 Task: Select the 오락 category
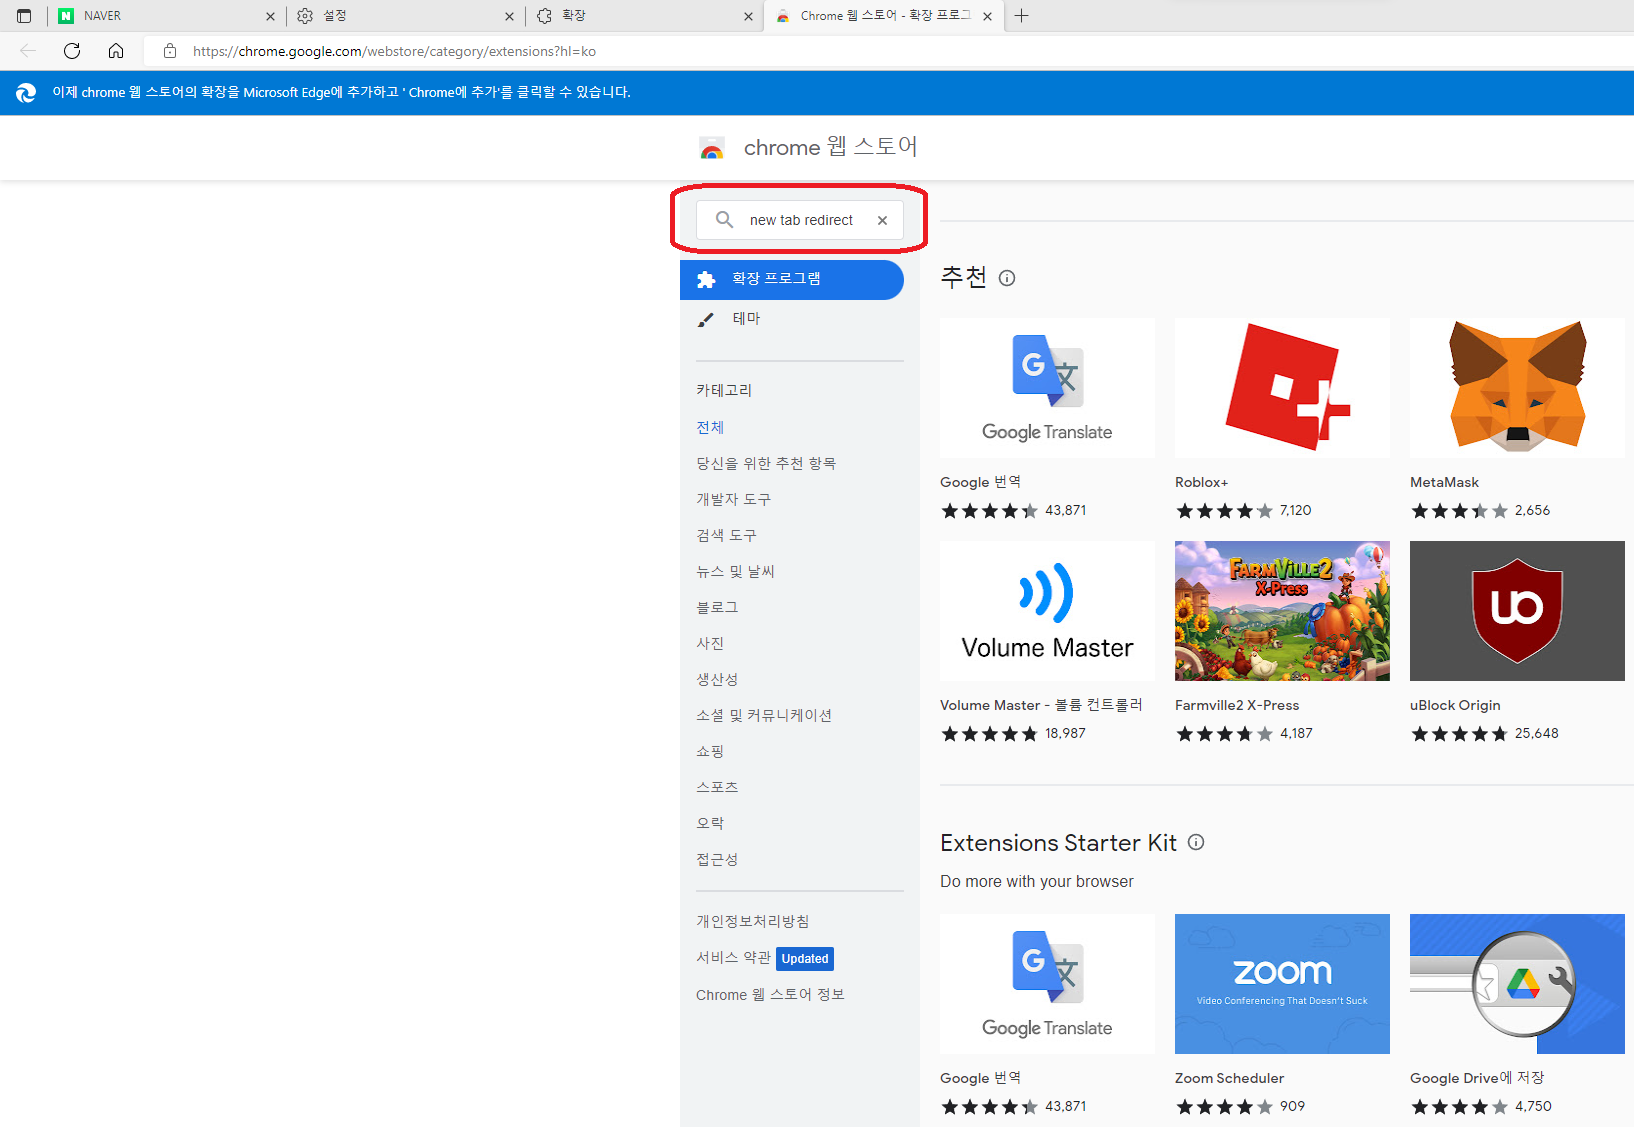[x=710, y=823]
